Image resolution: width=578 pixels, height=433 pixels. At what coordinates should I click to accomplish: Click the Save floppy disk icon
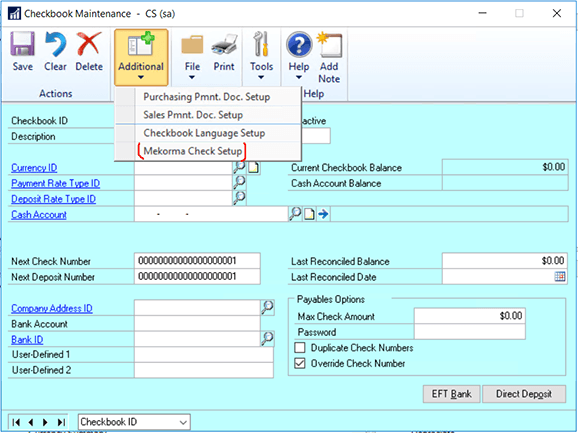(x=22, y=44)
